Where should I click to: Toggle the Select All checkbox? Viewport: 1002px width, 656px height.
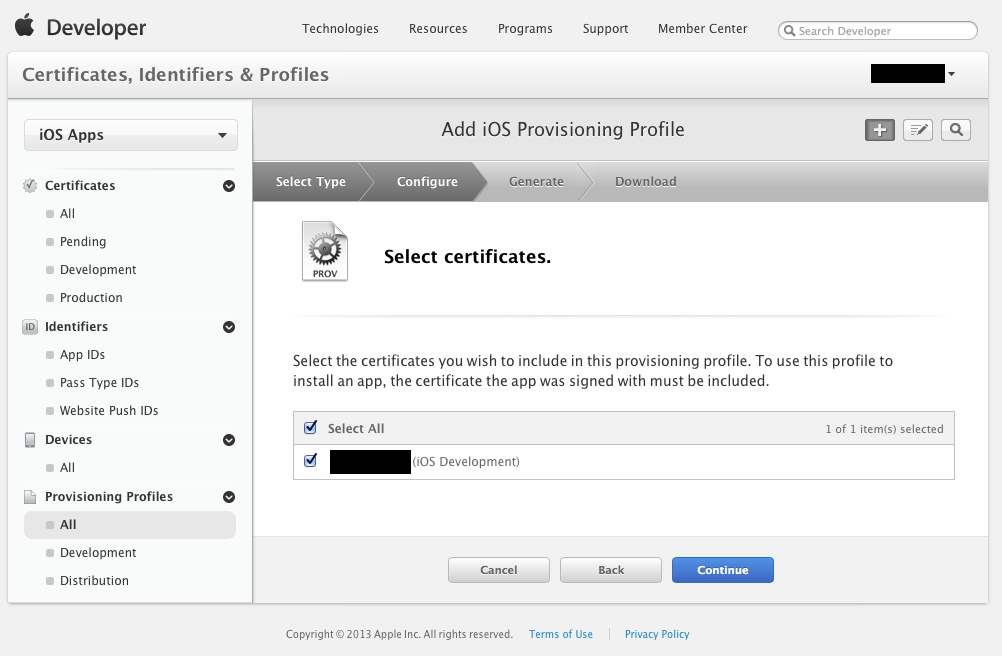tap(311, 427)
